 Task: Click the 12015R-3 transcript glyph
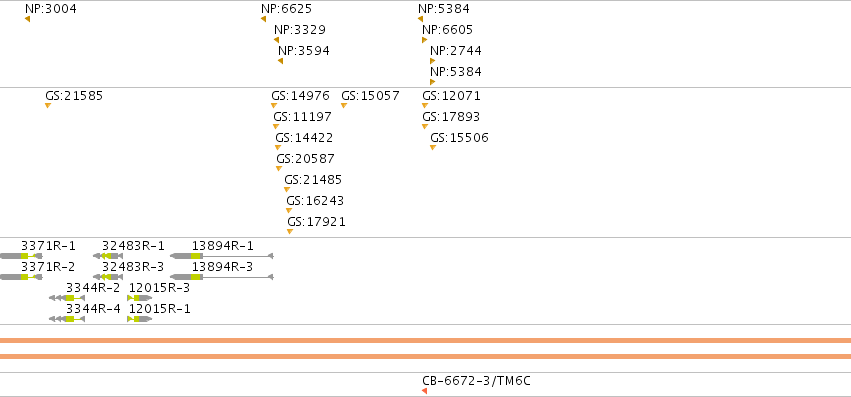coord(139,298)
